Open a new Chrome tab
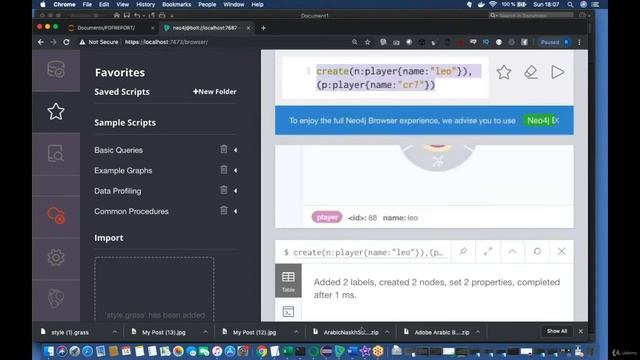 click(263, 28)
